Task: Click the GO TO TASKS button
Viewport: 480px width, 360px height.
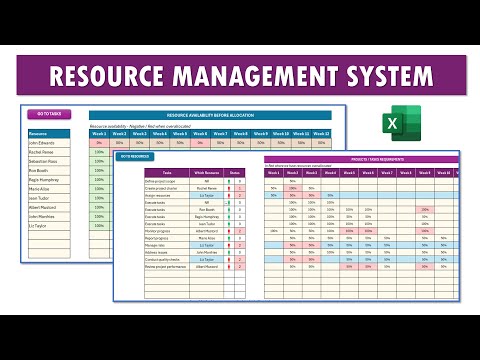Action: coord(49,114)
